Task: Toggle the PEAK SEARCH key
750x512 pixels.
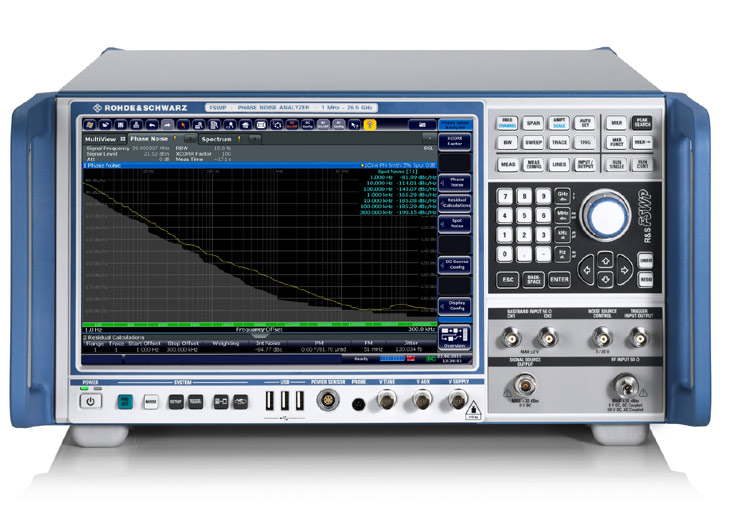Action: coord(642,123)
